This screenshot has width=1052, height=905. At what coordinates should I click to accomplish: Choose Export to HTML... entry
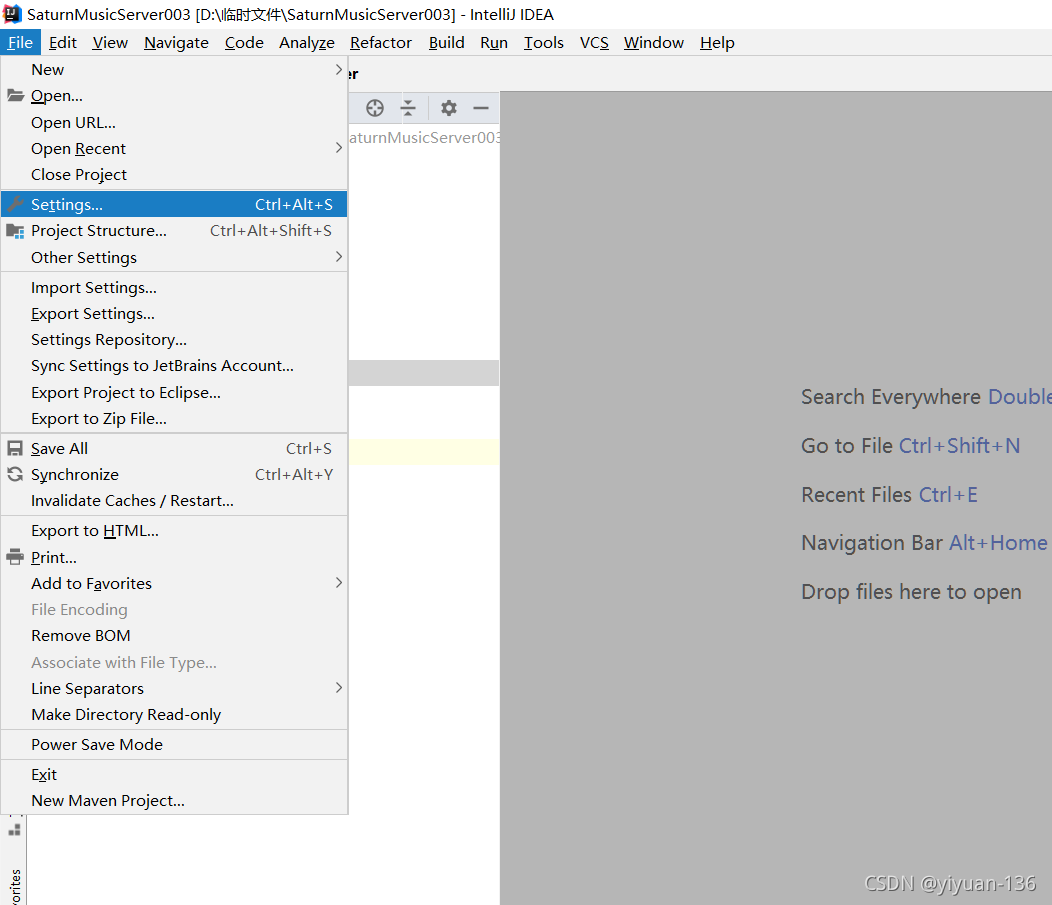point(174,531)
